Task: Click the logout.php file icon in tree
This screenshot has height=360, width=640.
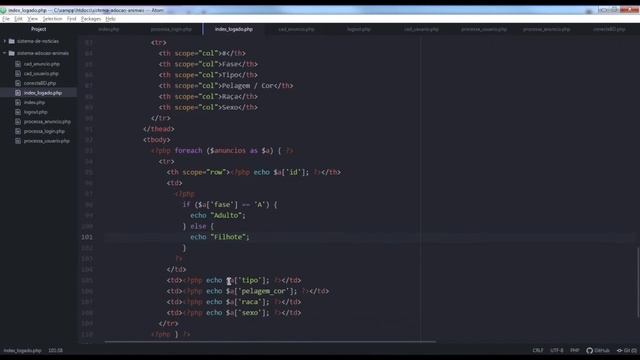Action: coord(18,112)
